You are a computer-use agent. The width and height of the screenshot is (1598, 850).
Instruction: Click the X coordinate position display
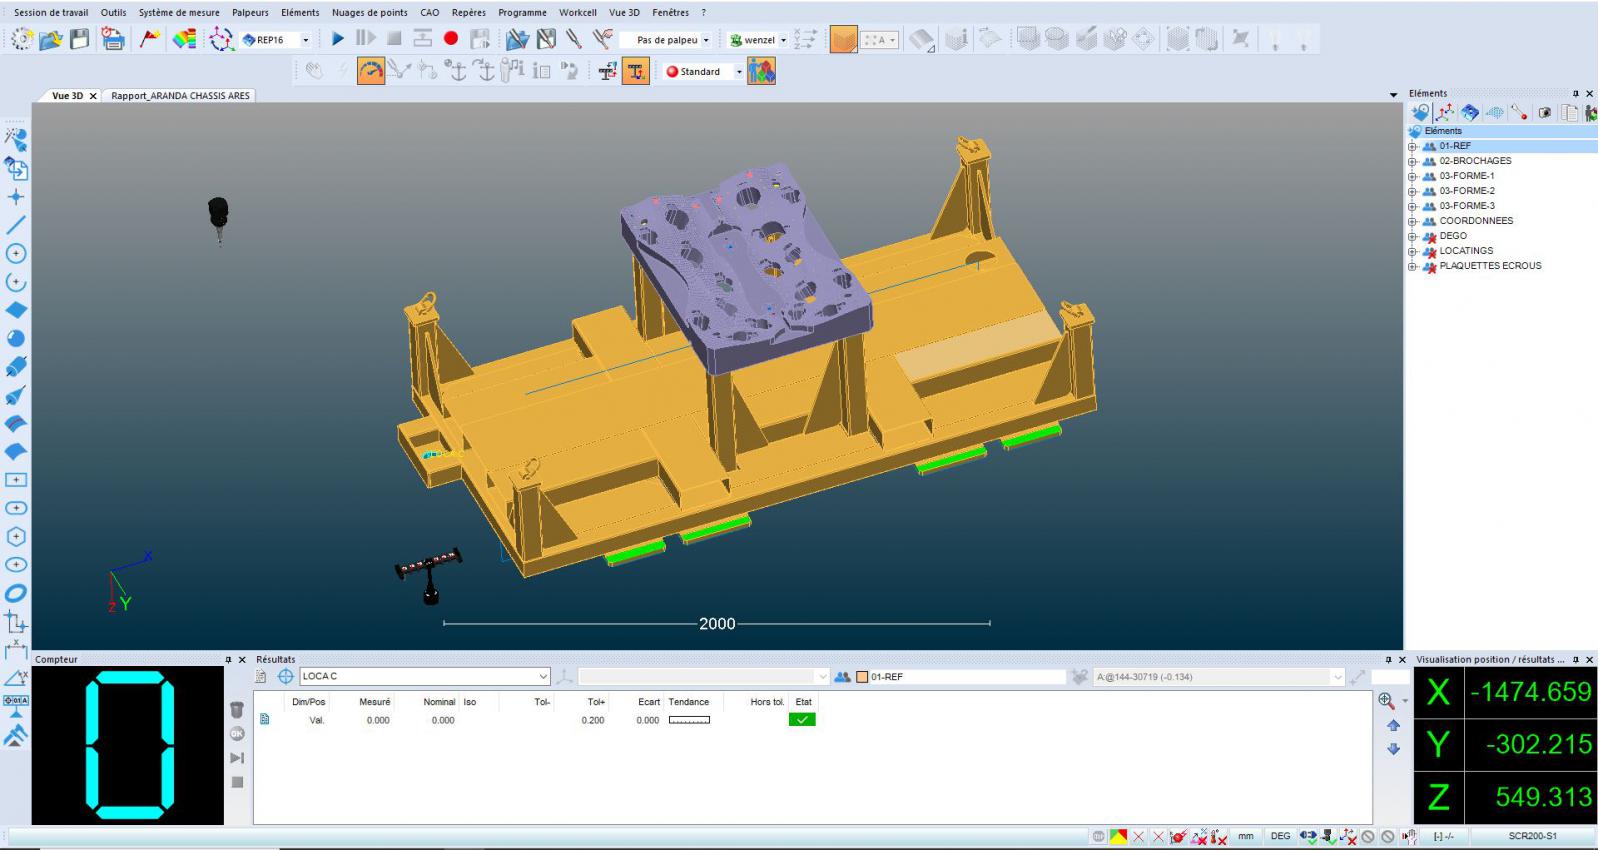coord(1530,692)
